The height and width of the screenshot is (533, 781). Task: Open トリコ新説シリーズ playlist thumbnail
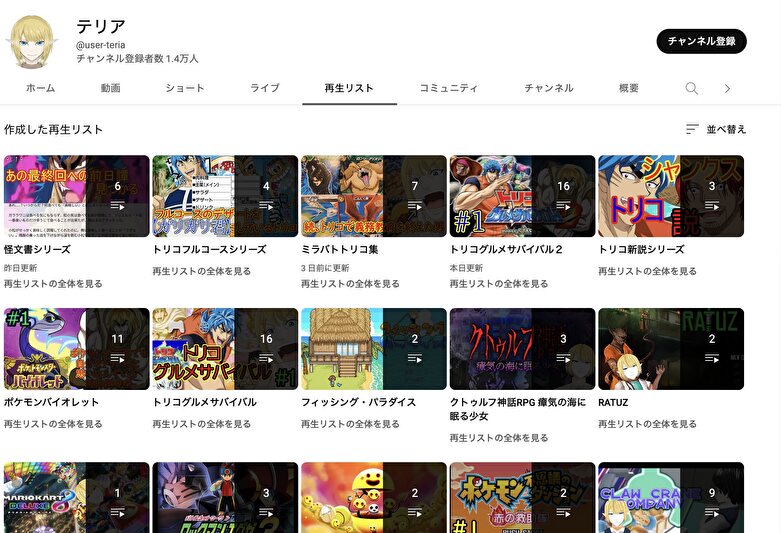tap(671, 196)
